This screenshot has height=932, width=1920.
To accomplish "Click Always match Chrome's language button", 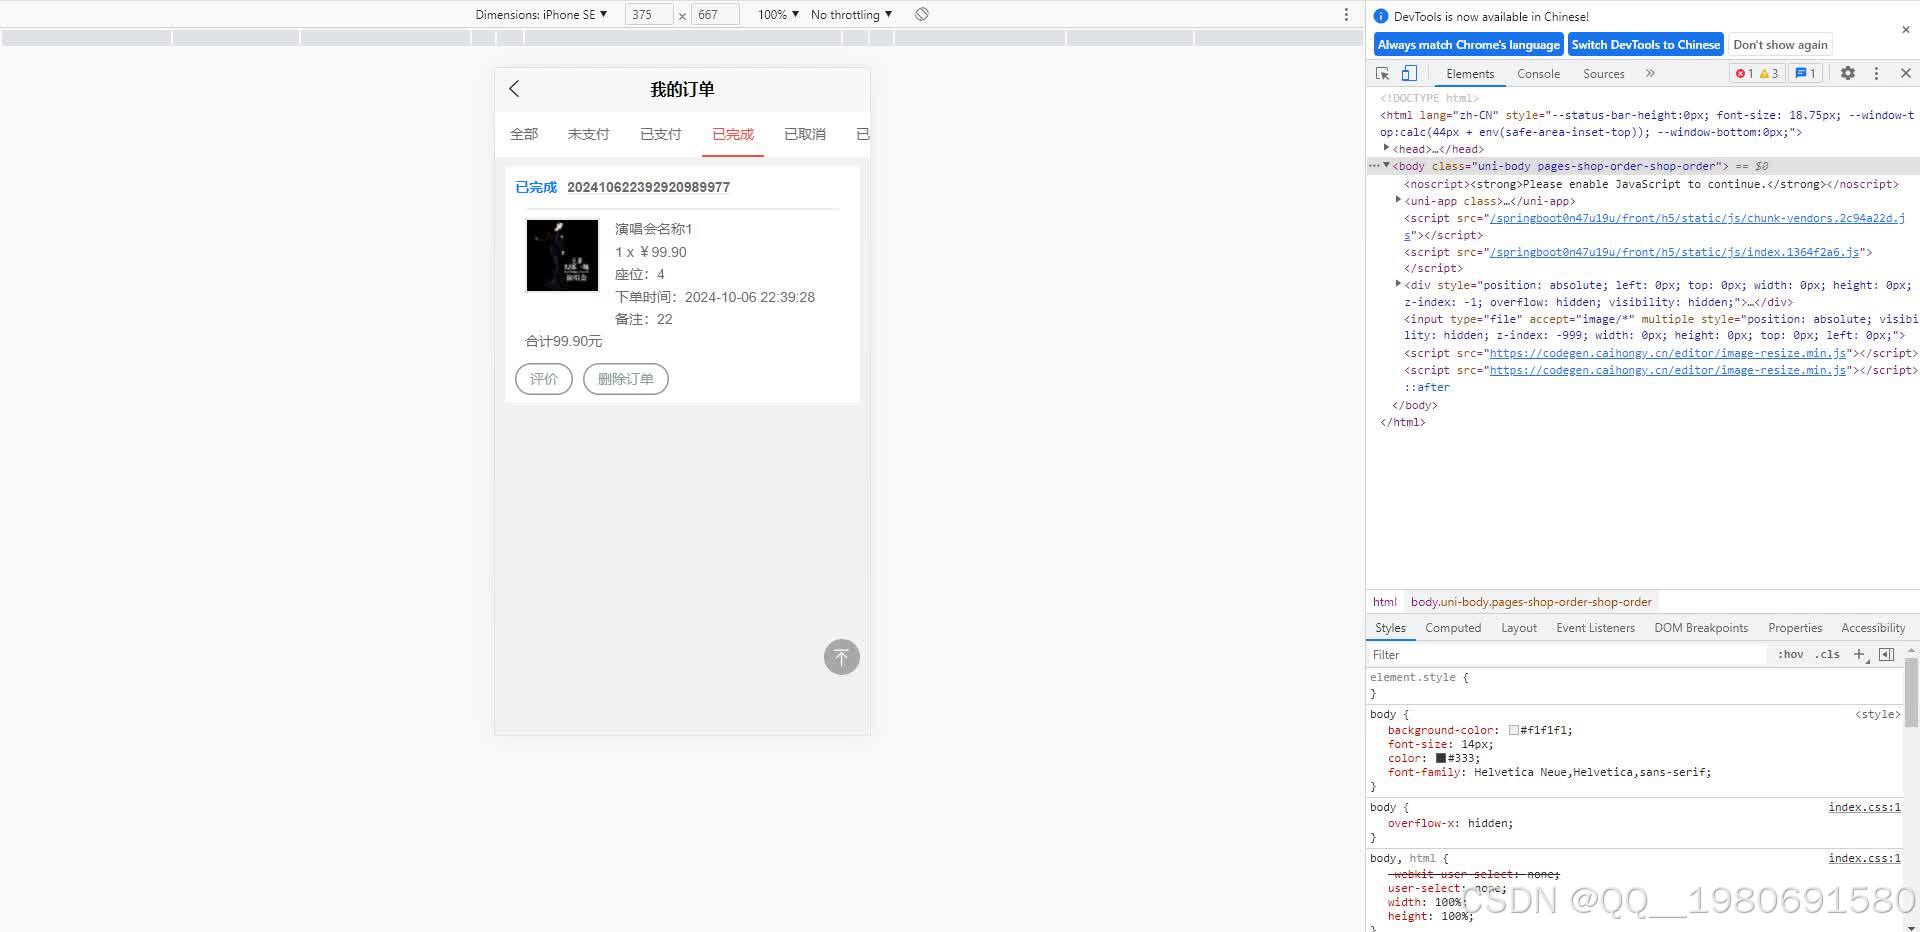I will click(1468, 45).
